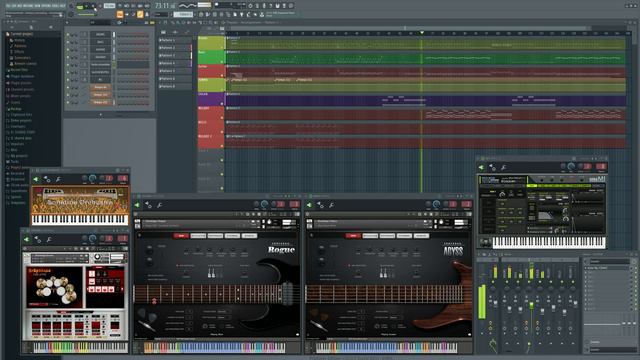Select Pattern 1 in the pattern picker
The width and height of the screenshot is (640, 360).
[175, 40]
